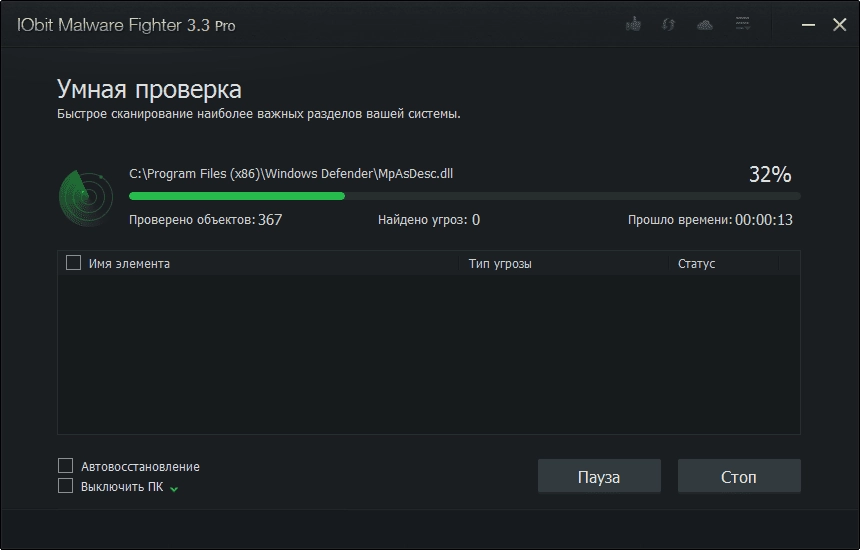The width and height of the screenshot is (860, 550).
Task: Stop the scan with Стоп button
Action: (x=739, y=476)
